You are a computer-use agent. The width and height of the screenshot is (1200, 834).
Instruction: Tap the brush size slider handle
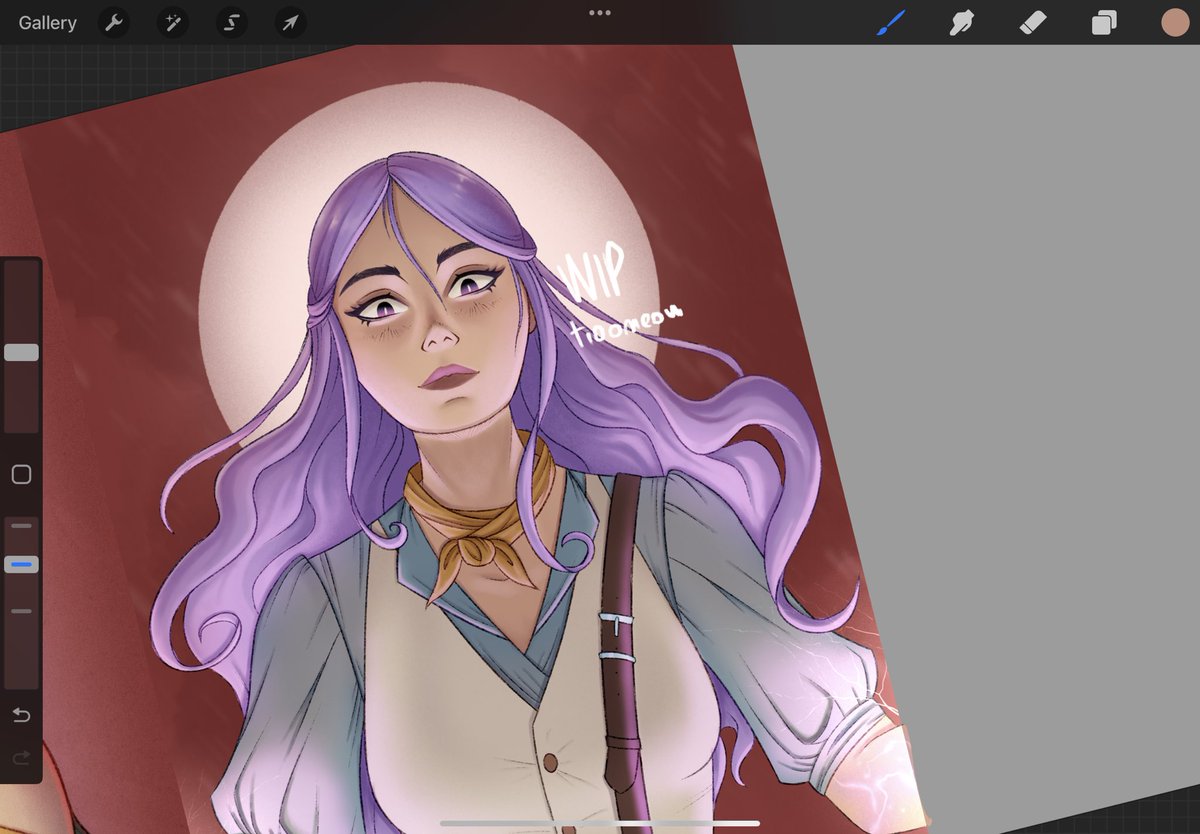click(x=21, y=352)
